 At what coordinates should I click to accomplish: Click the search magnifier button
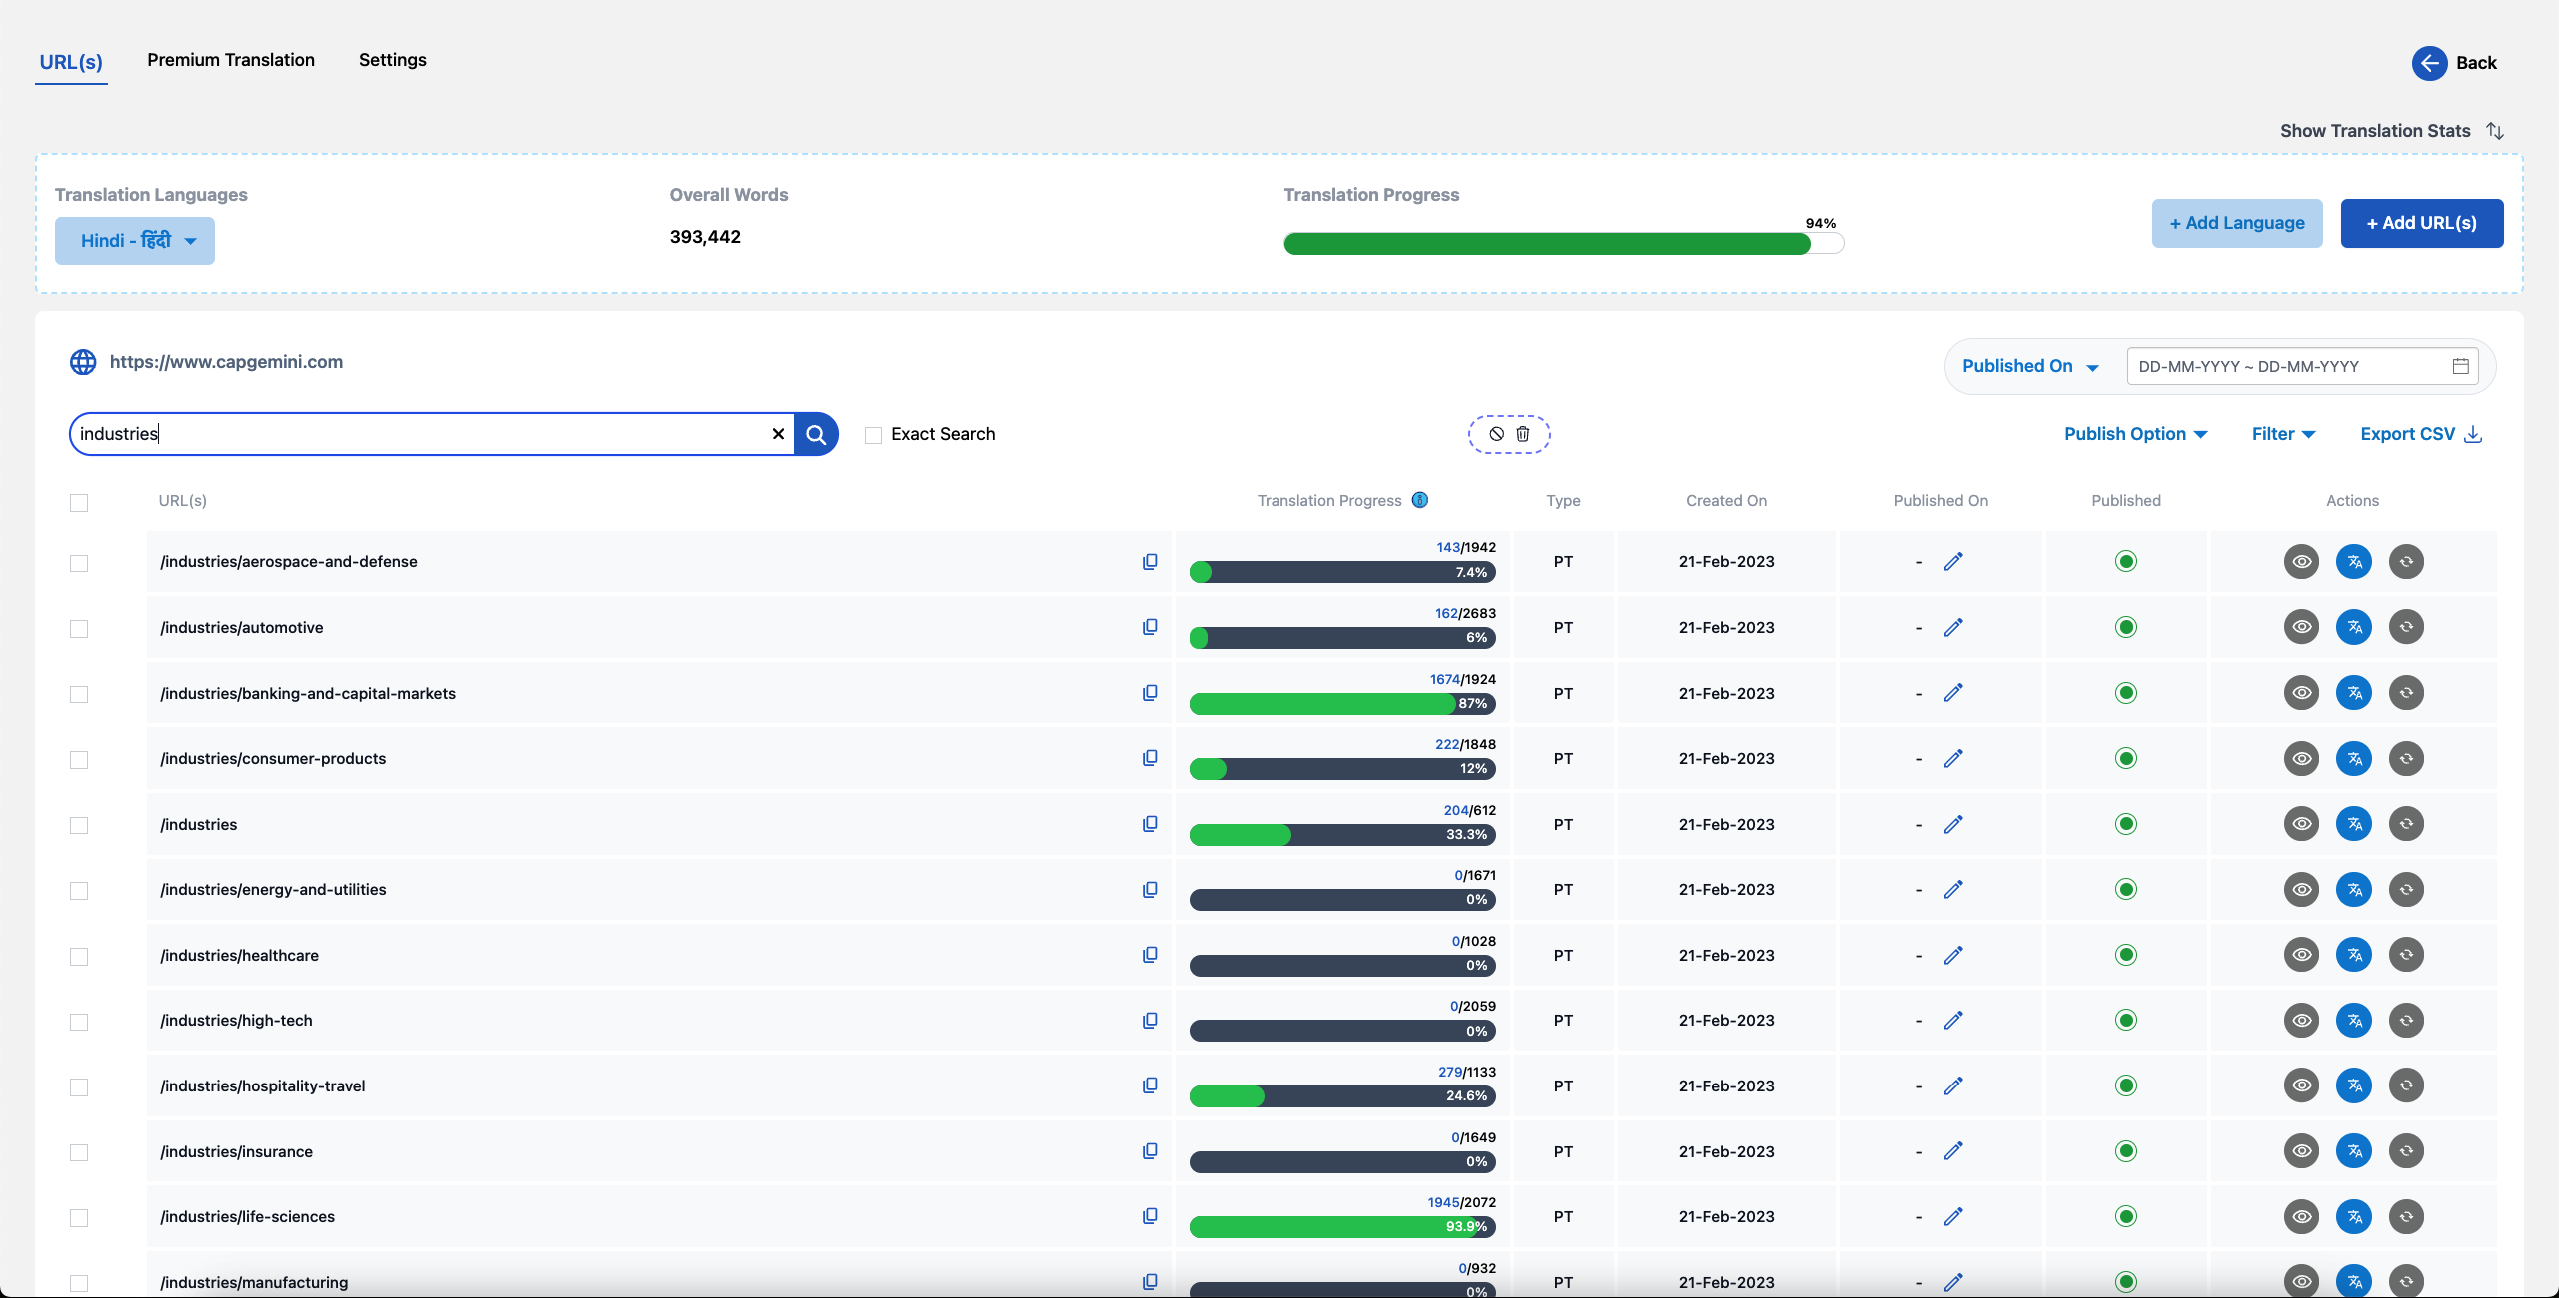816,434
